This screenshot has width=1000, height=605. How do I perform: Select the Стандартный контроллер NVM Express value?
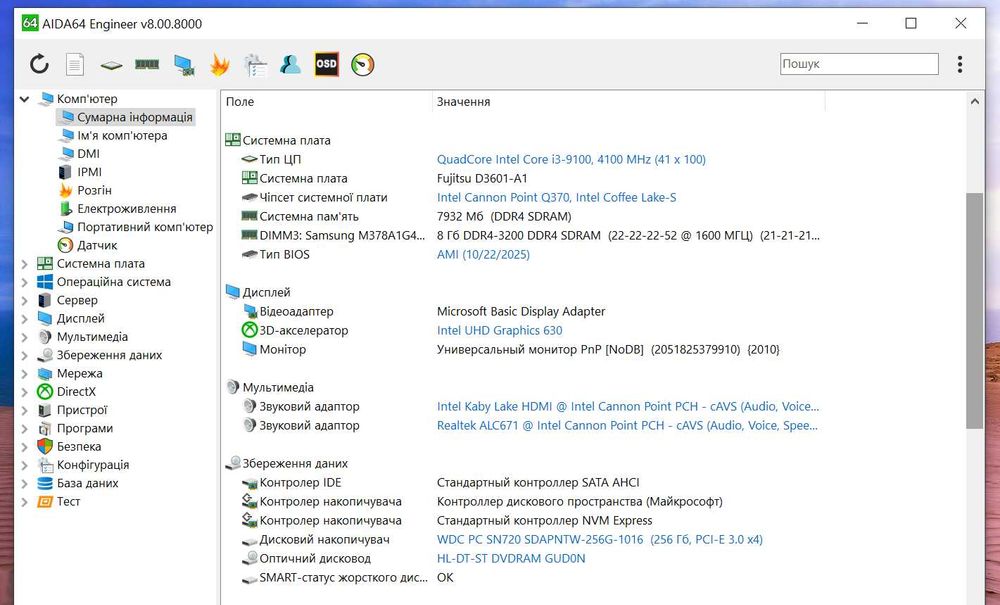point(544,520)
